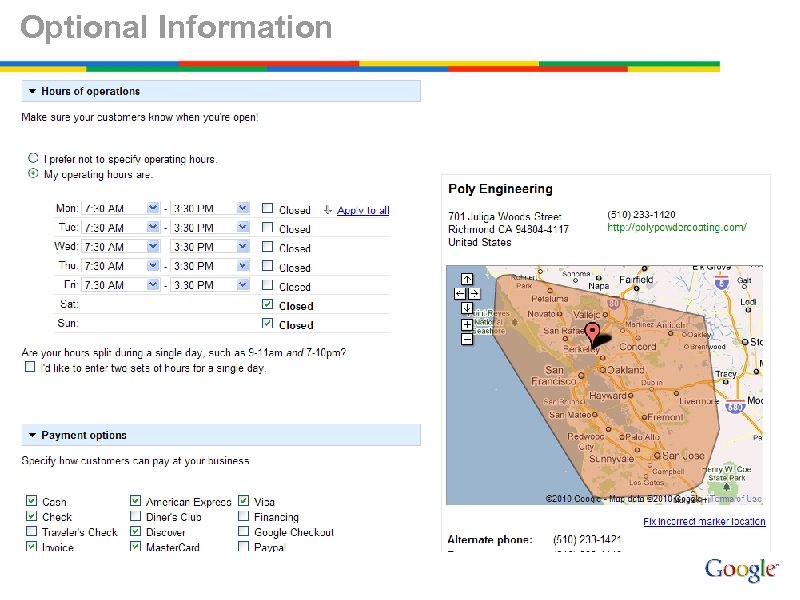Screen dimensions: 800x600
Task: Click the 'Apply to all' link
Action: pyautogui.click(x=363, y=209)
